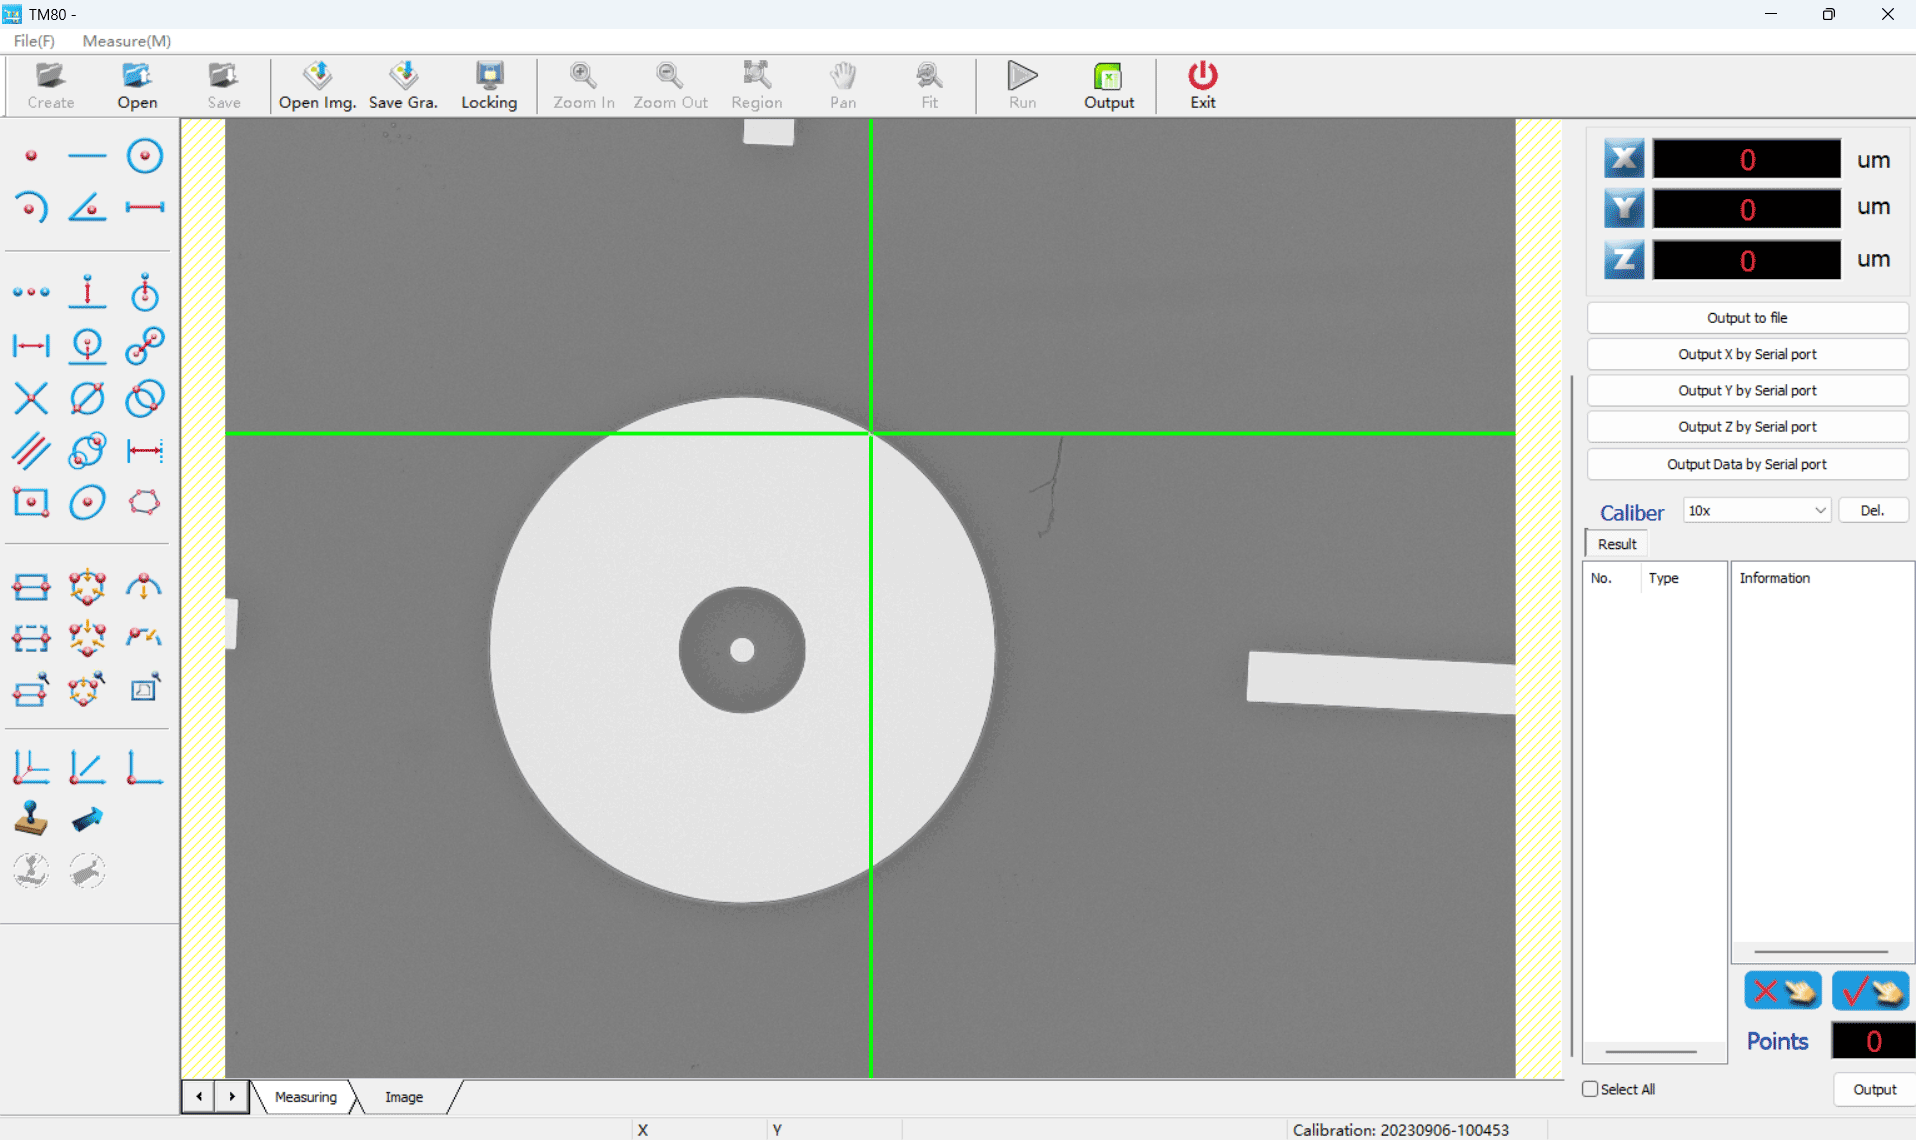Screen dimensions: 1916x1140
Task: Click Output X by Serial port
Action: (x=1746, y=354)
